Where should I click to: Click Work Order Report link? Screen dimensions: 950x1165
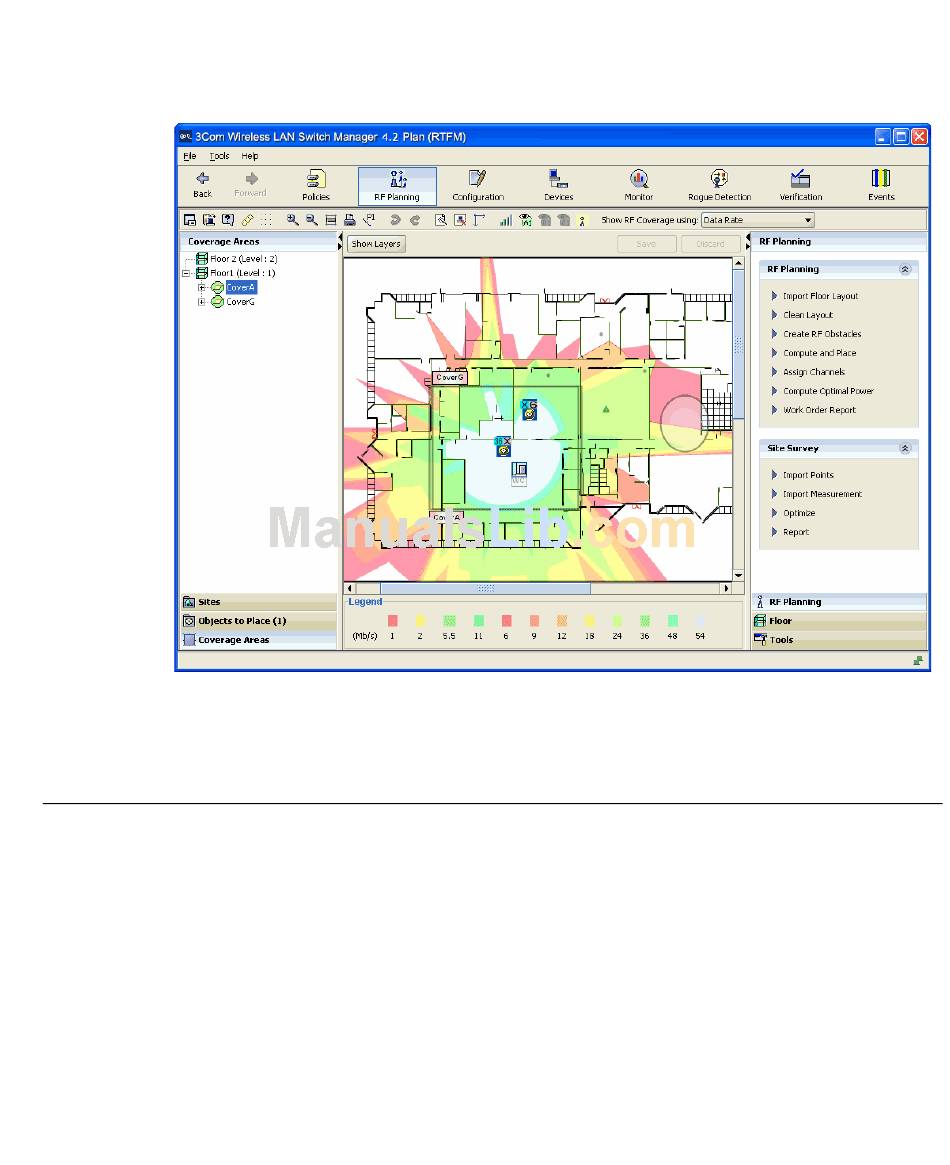pos(819,410)
